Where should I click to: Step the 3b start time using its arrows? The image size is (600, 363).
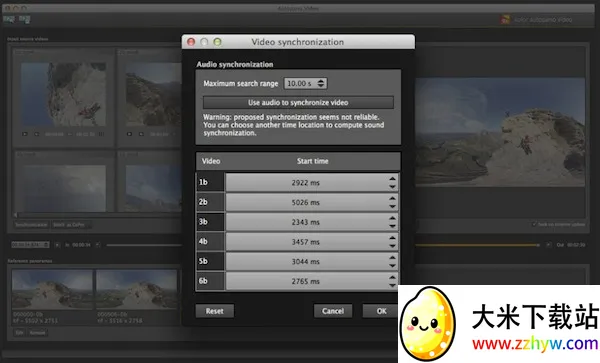click(392, 222)
